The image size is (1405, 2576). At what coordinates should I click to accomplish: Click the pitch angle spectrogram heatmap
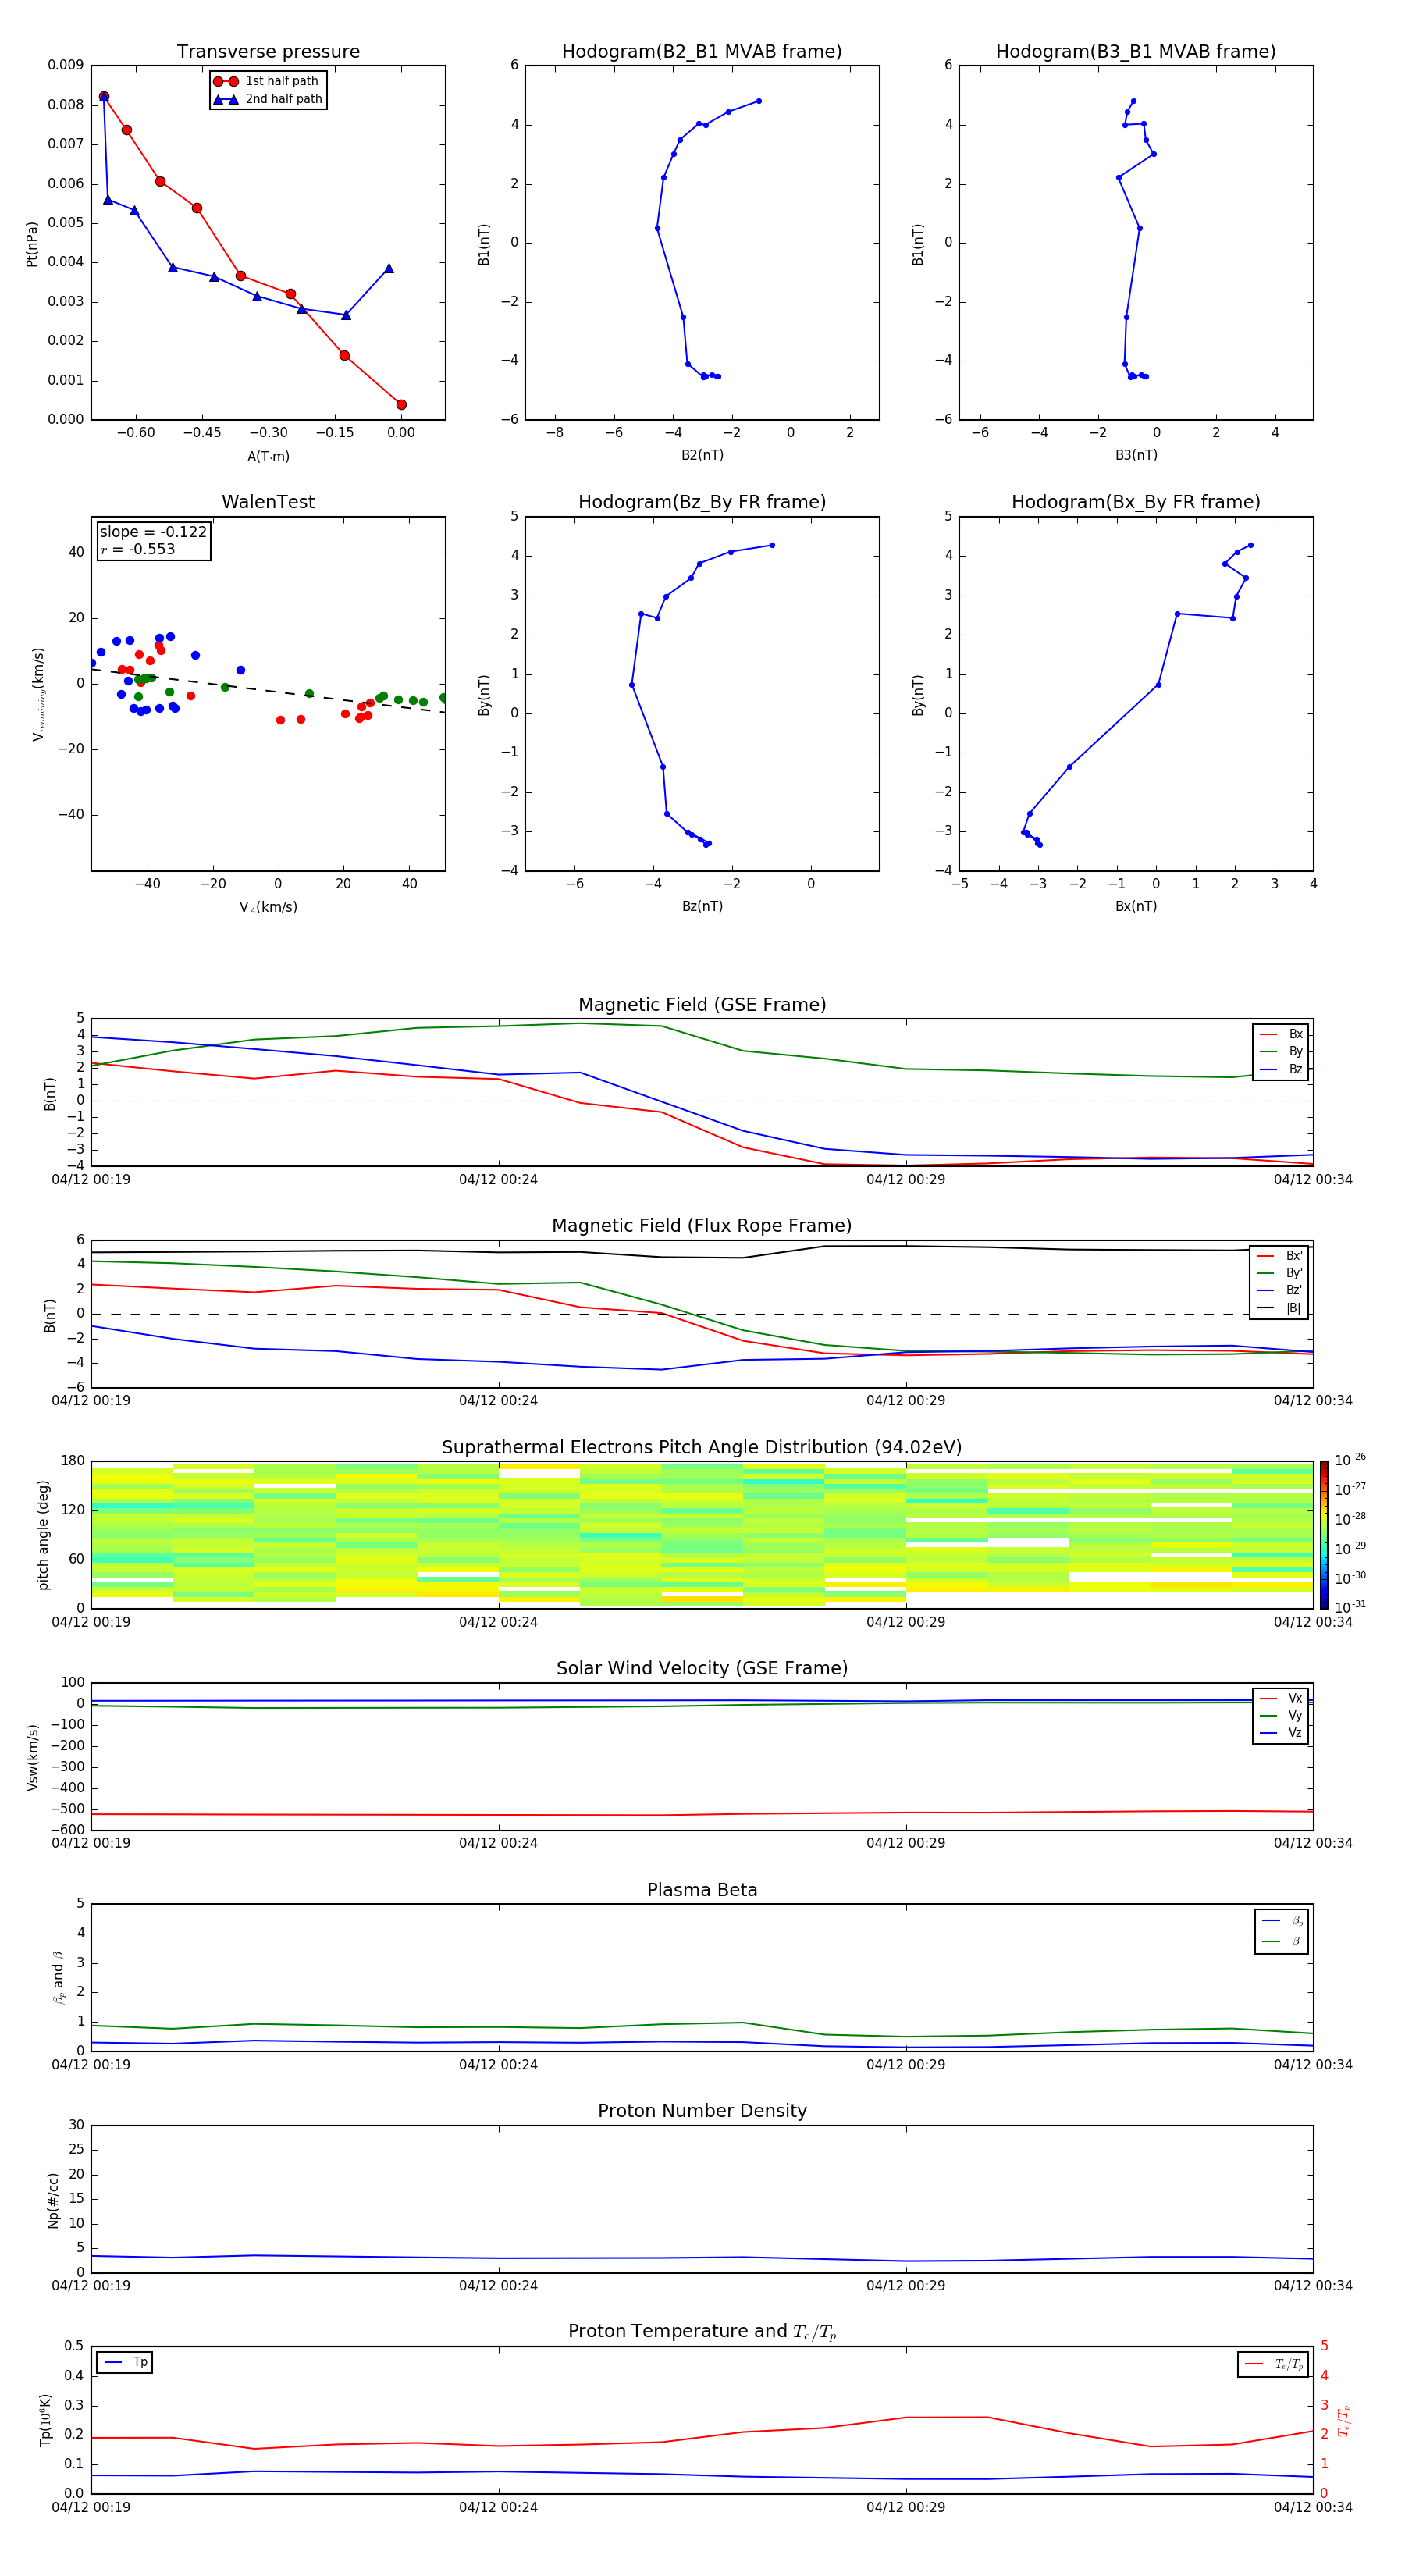[702, 1535]
